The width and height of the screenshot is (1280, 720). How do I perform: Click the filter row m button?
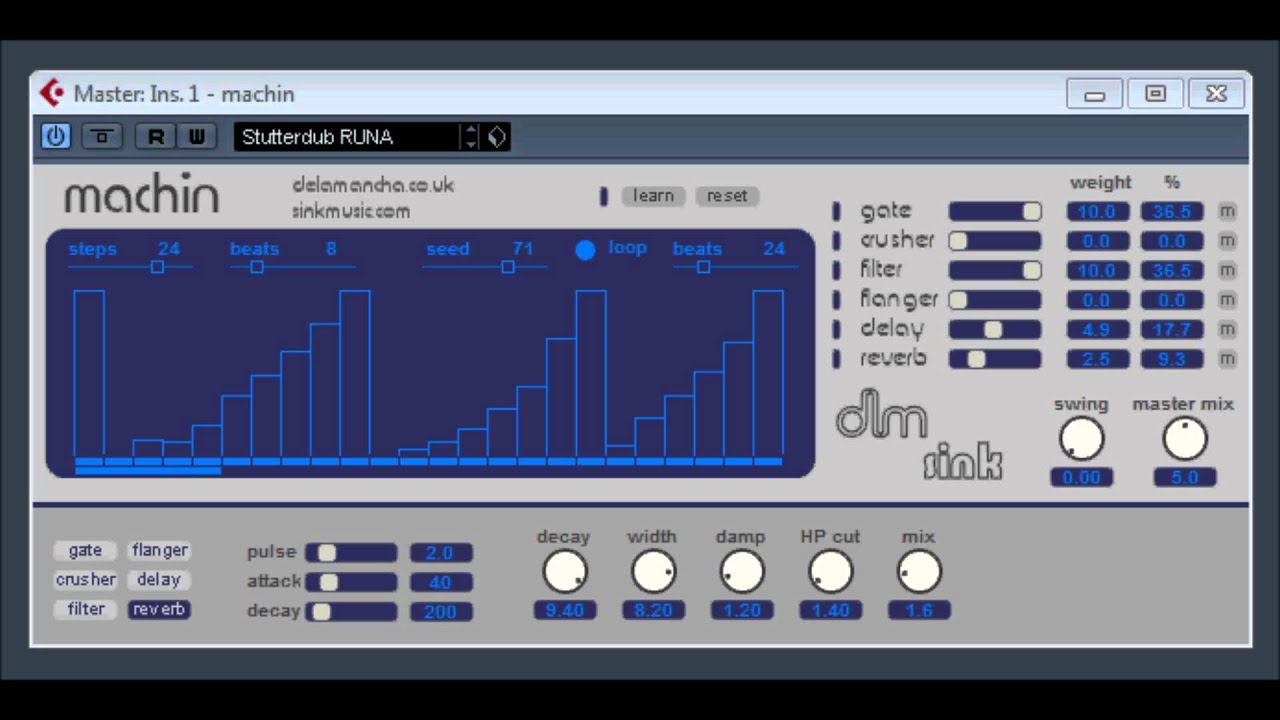[1227, 271]
